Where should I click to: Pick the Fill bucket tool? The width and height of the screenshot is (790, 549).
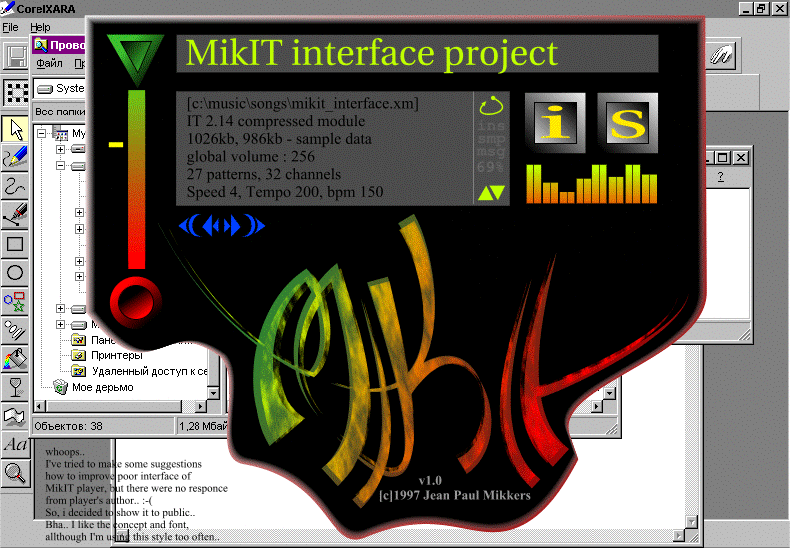(x=15, y=358)
